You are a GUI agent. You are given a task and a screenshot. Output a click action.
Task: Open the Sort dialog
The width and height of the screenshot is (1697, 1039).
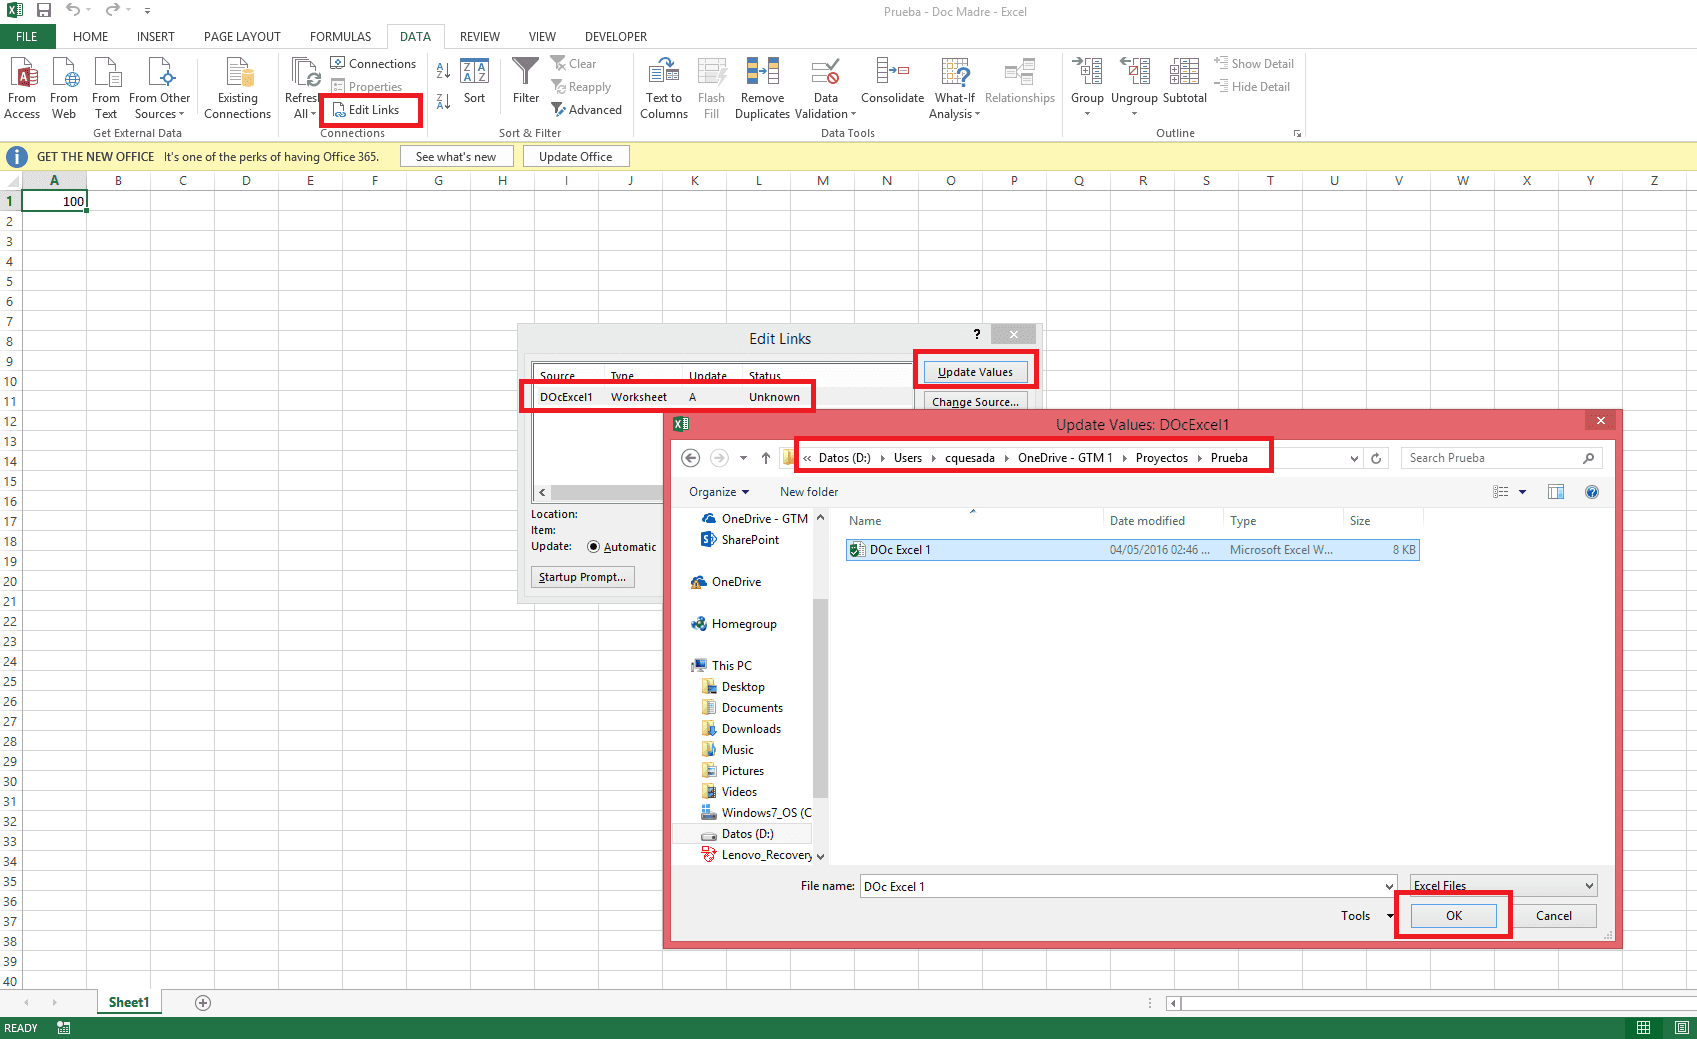point(474,82)
